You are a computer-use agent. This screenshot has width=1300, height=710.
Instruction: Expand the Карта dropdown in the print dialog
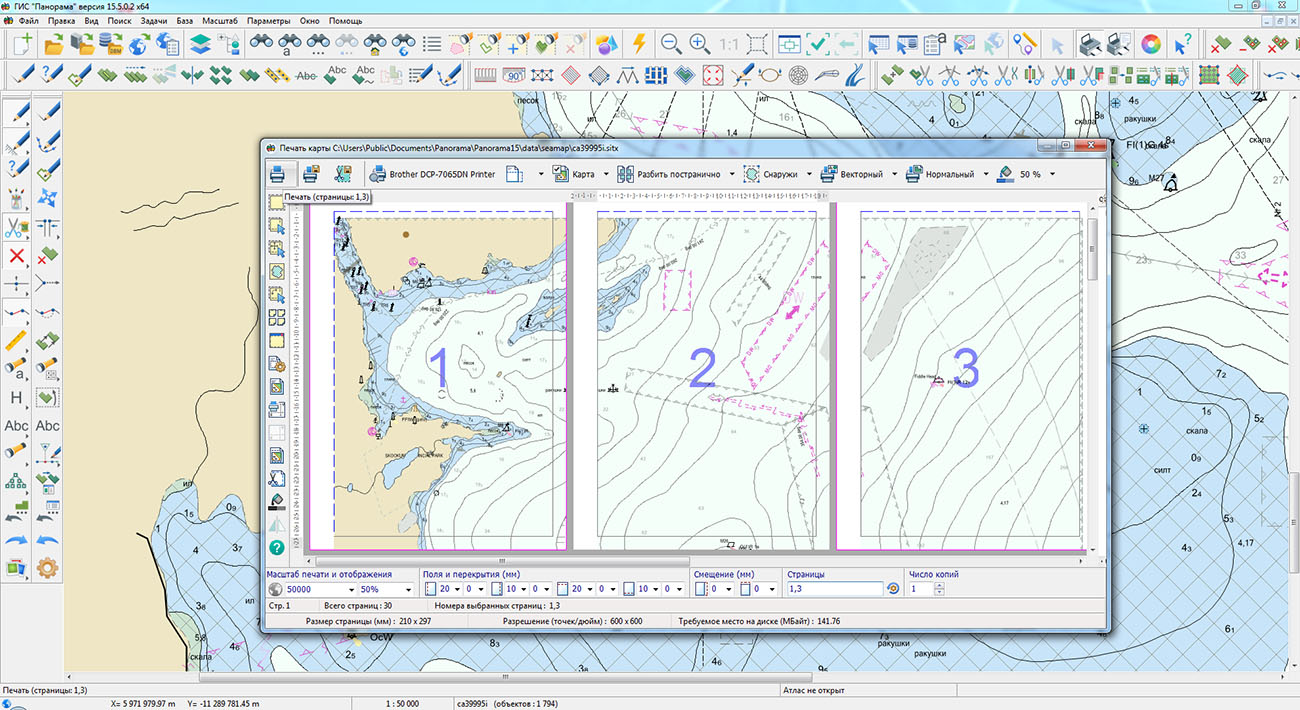pyautogui.click(x=606, y=174)
